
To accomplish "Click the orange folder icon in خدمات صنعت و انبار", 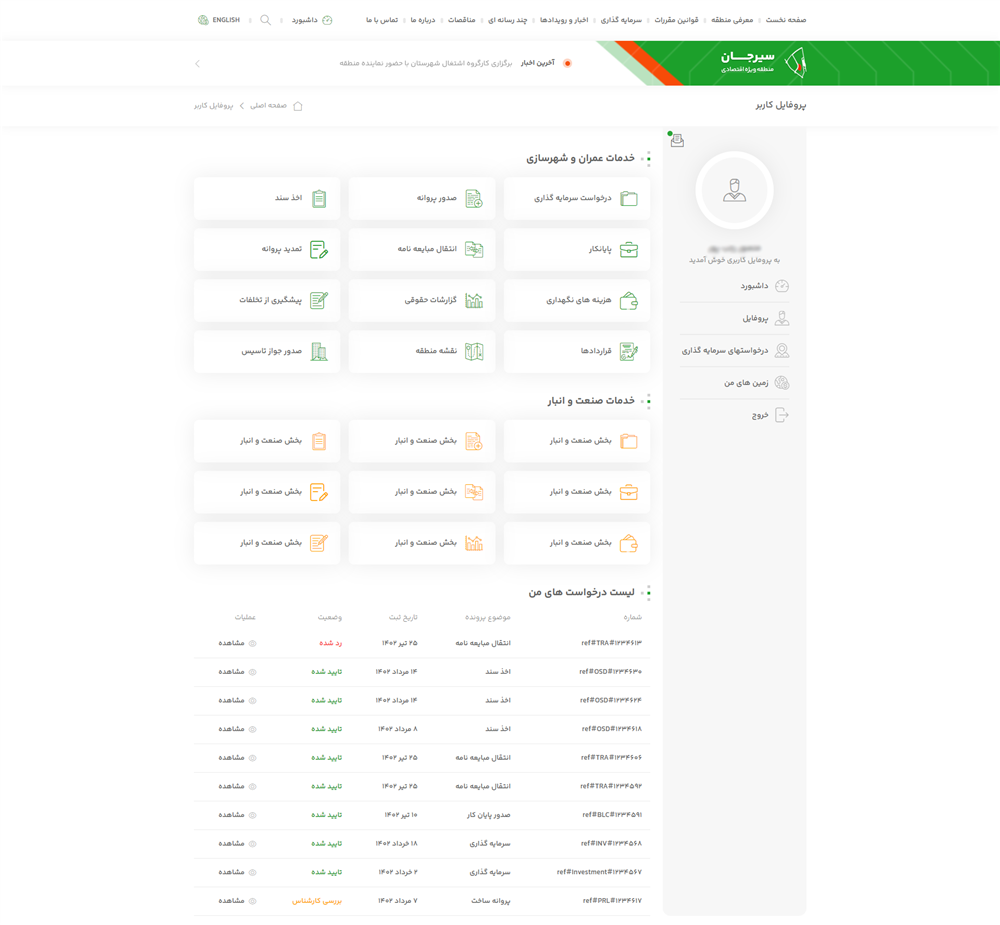I will tap(629, 441).
